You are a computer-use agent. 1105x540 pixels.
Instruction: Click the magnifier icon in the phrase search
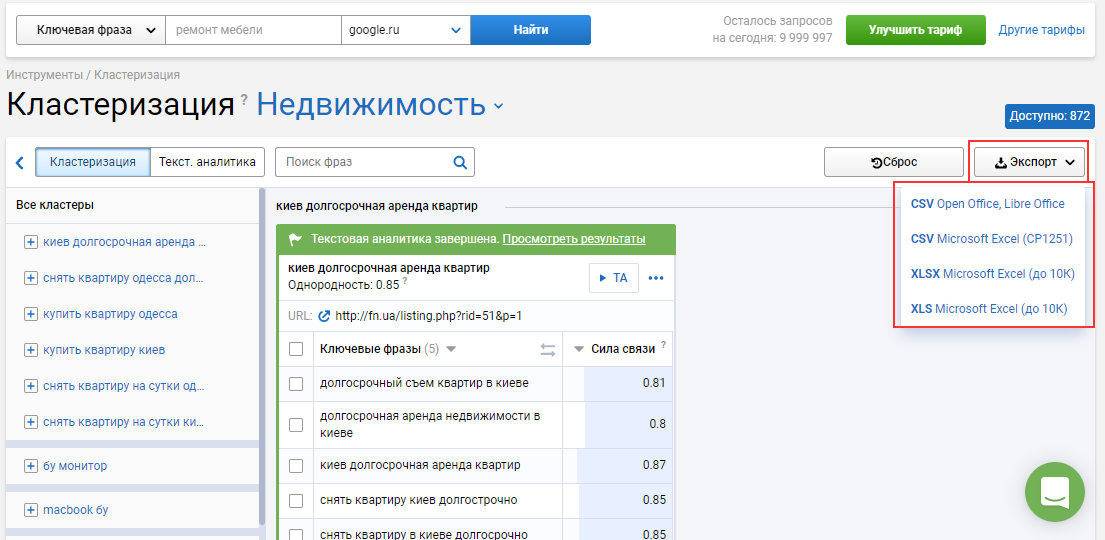click(x=460, y=162)
